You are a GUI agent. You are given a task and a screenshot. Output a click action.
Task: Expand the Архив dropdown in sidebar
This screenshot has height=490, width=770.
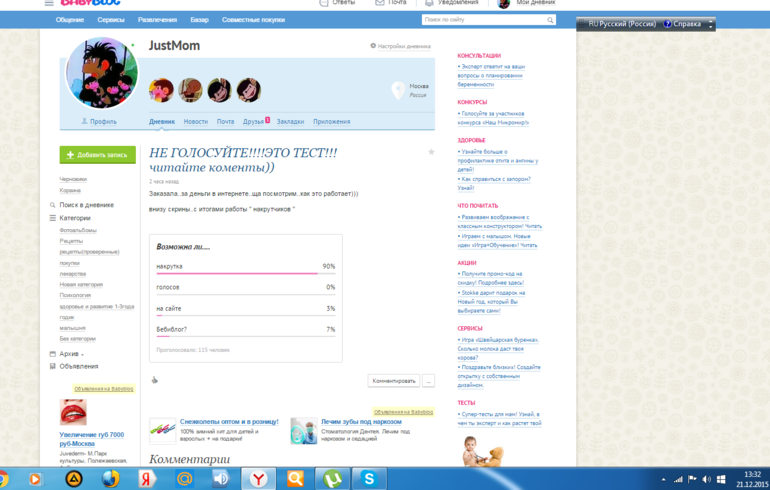[x=71, y=354]
